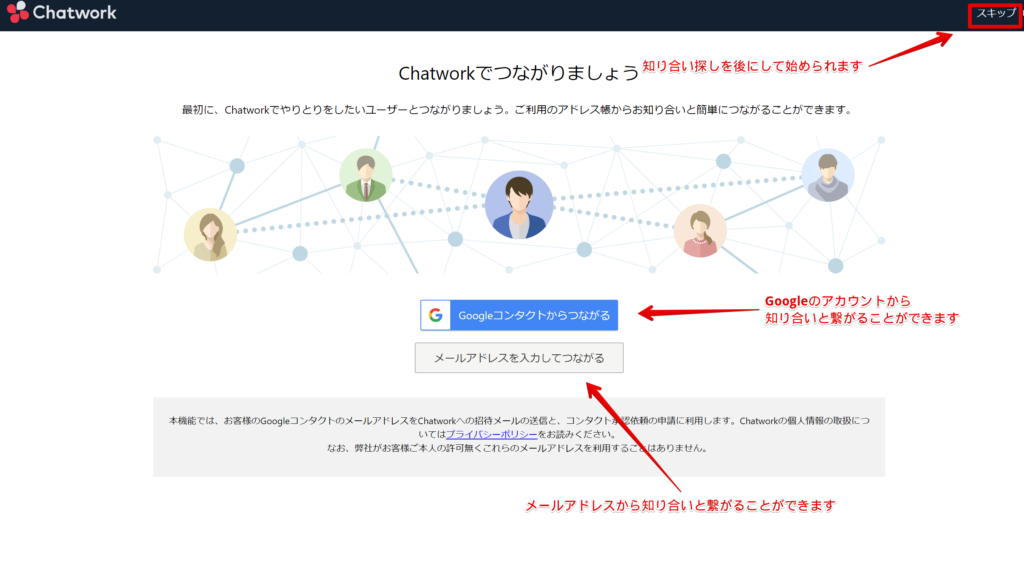Viewport: 1024px width, 563px height.
Task: Open the プライバシーポリシー link
Action: (x=491, y=434)
